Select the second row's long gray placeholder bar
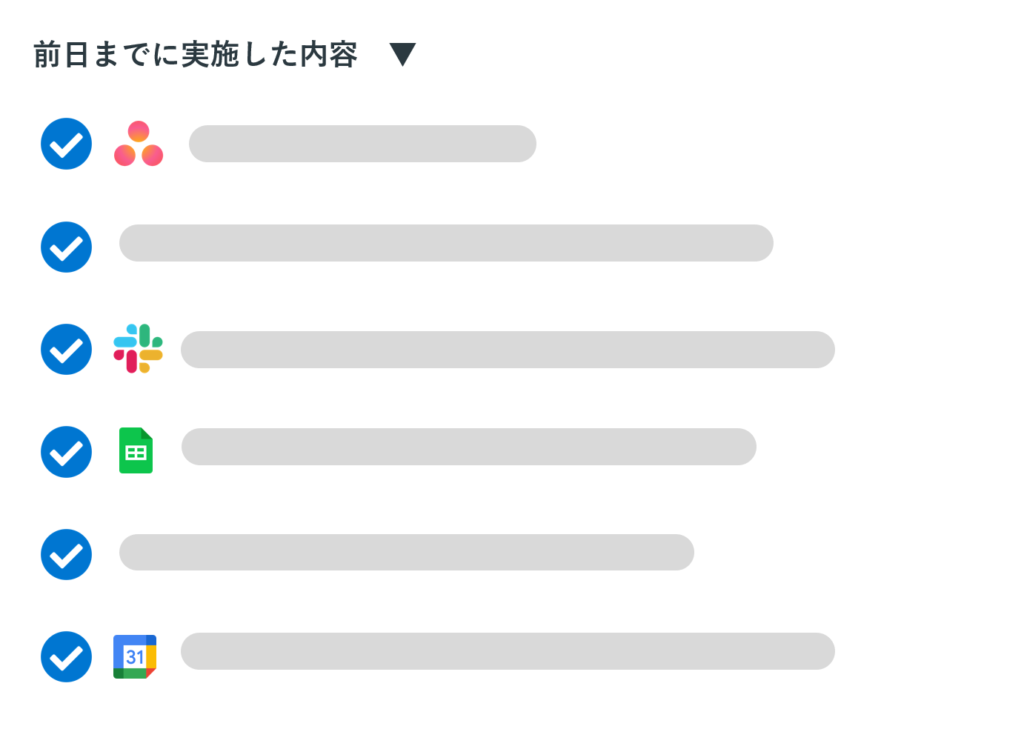The width and height of the screenshot is (1024, 729). coord(446,243)
